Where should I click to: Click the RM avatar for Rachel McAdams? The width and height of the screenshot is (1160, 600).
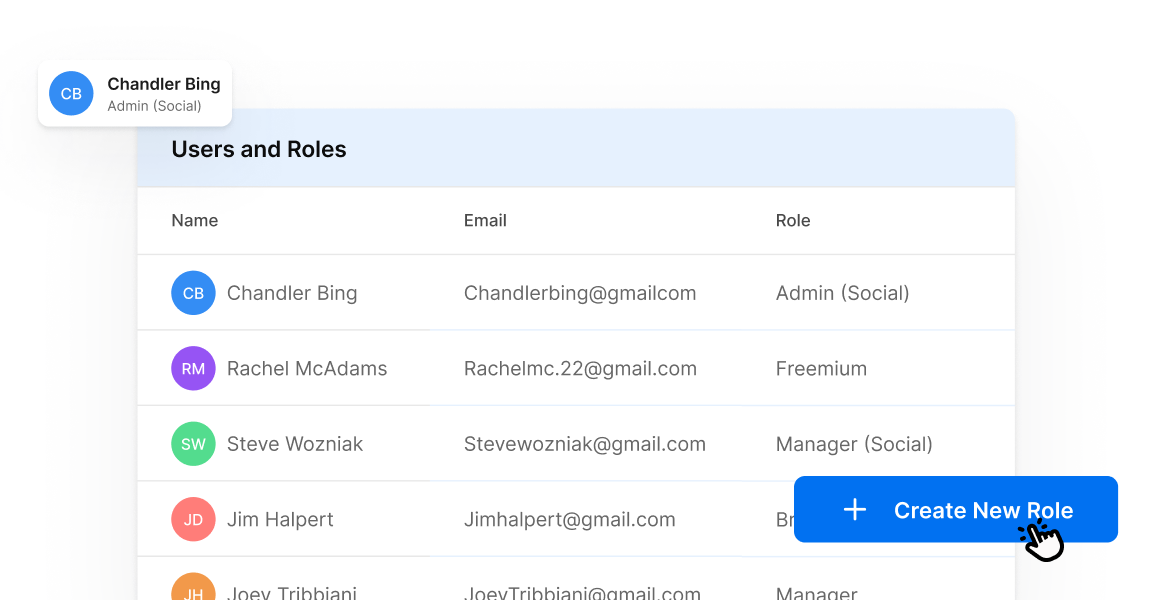[x=193, y=368]
